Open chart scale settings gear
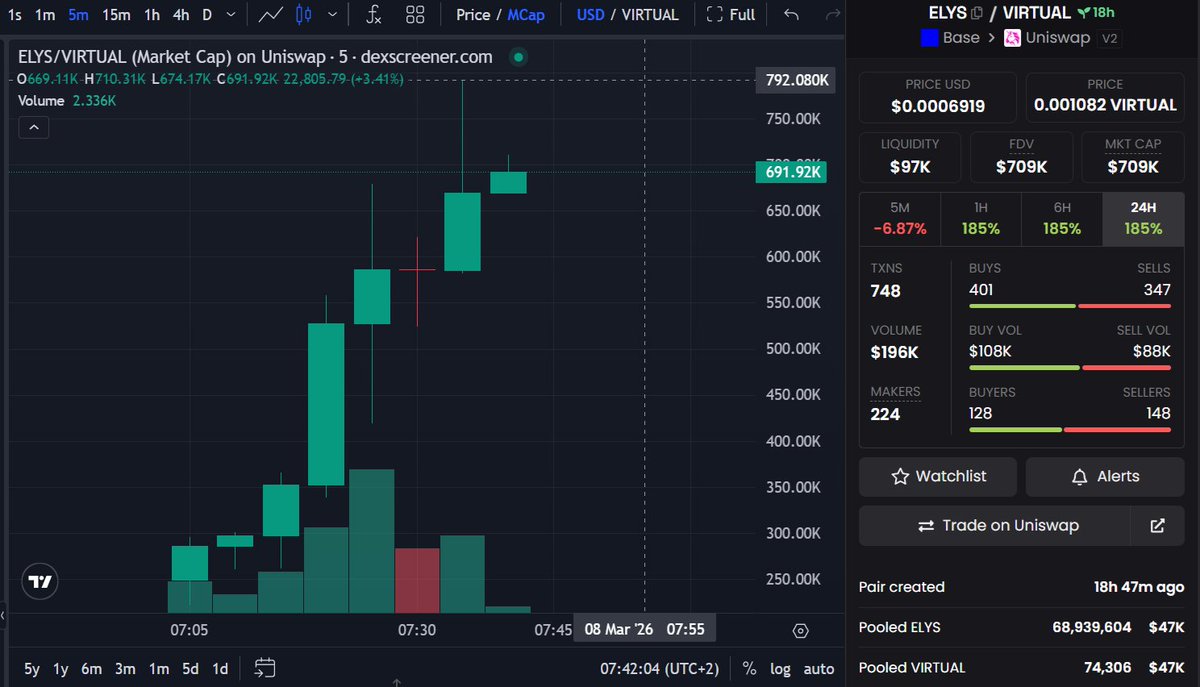Screen dimensions: 1200x687 800,630
